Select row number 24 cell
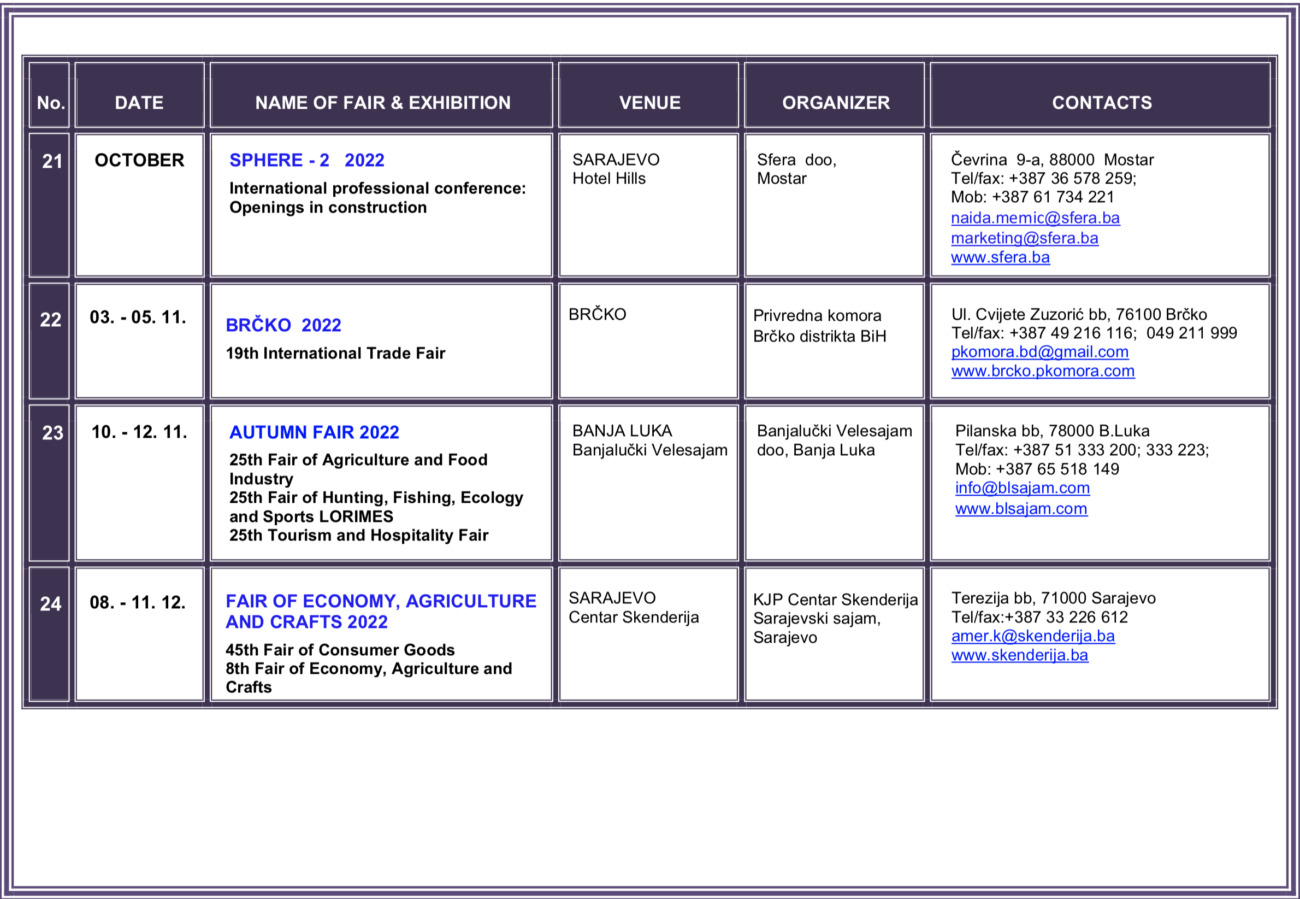Screen dimensions: 1300x899 [50, 604]
